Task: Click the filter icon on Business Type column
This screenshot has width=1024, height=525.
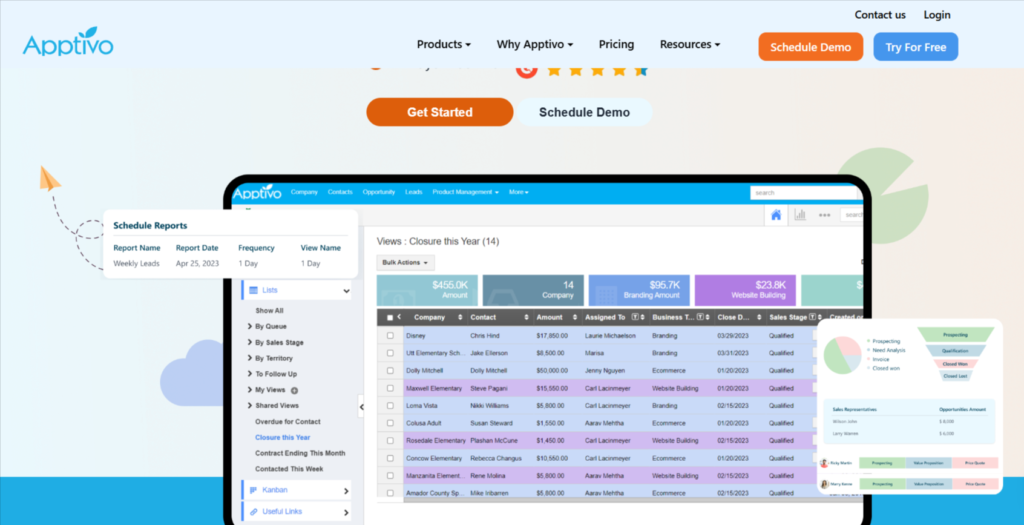Action: pos(700,317)
